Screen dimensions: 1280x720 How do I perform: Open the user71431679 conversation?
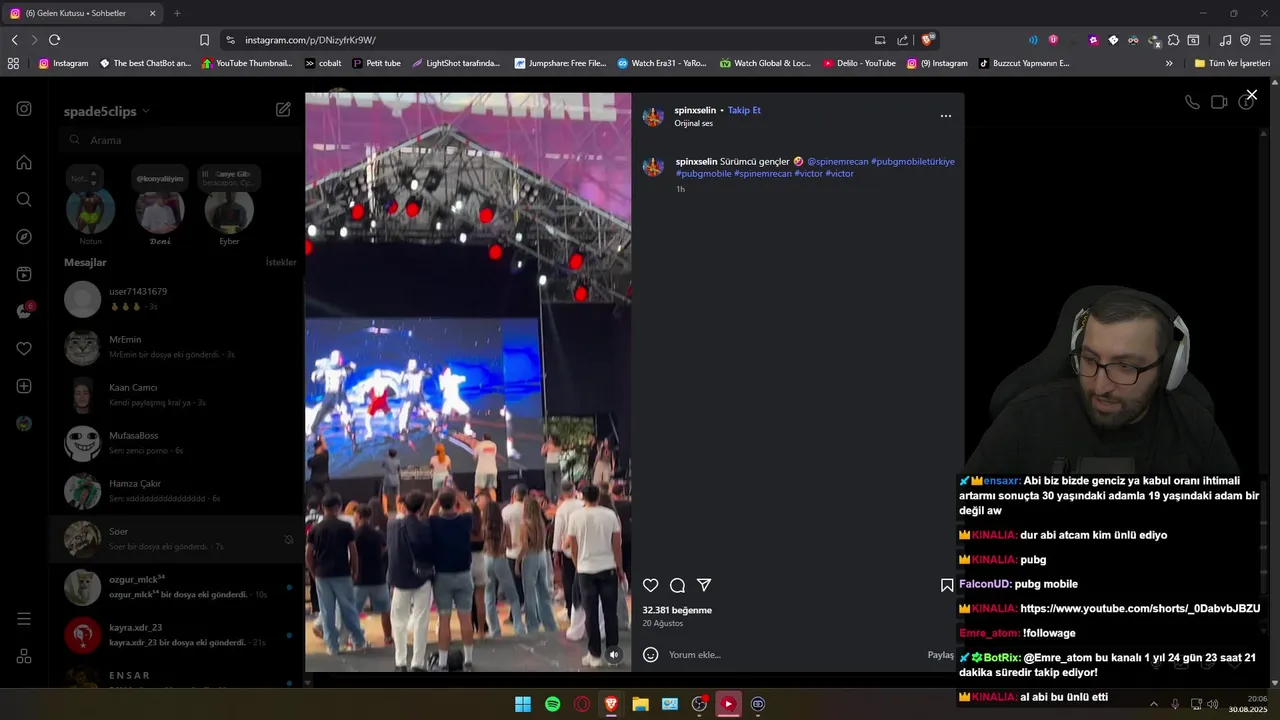click(175, 299)
